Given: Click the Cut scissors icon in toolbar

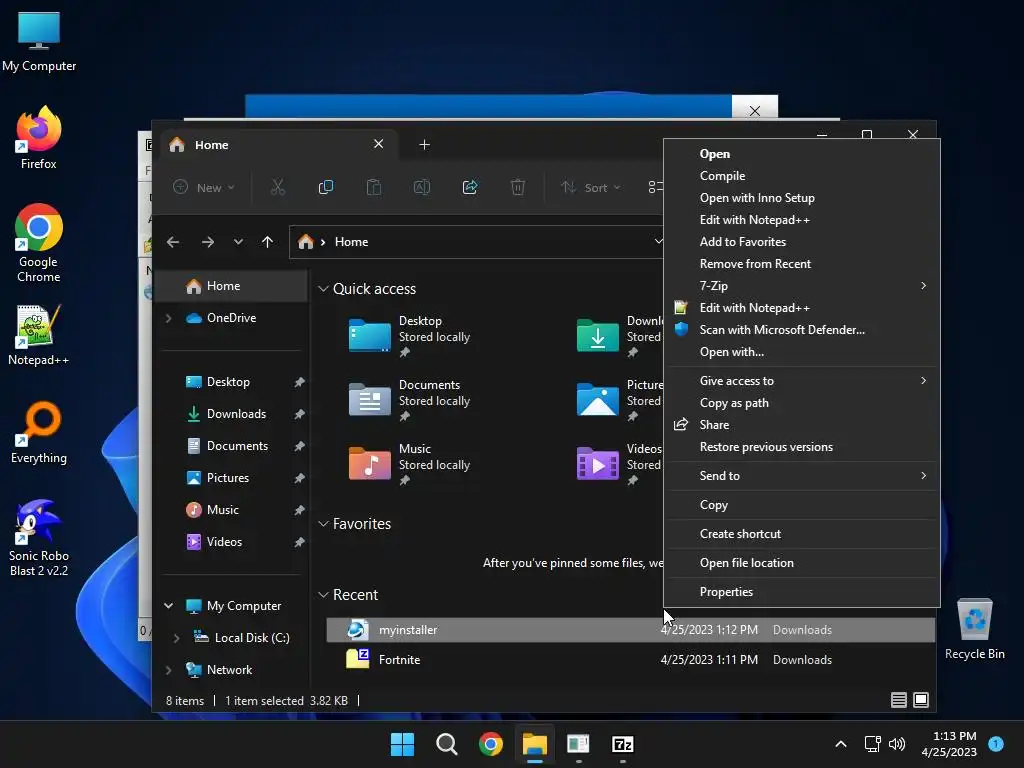Looking at the screenshot, I should [x=278, y=187].
